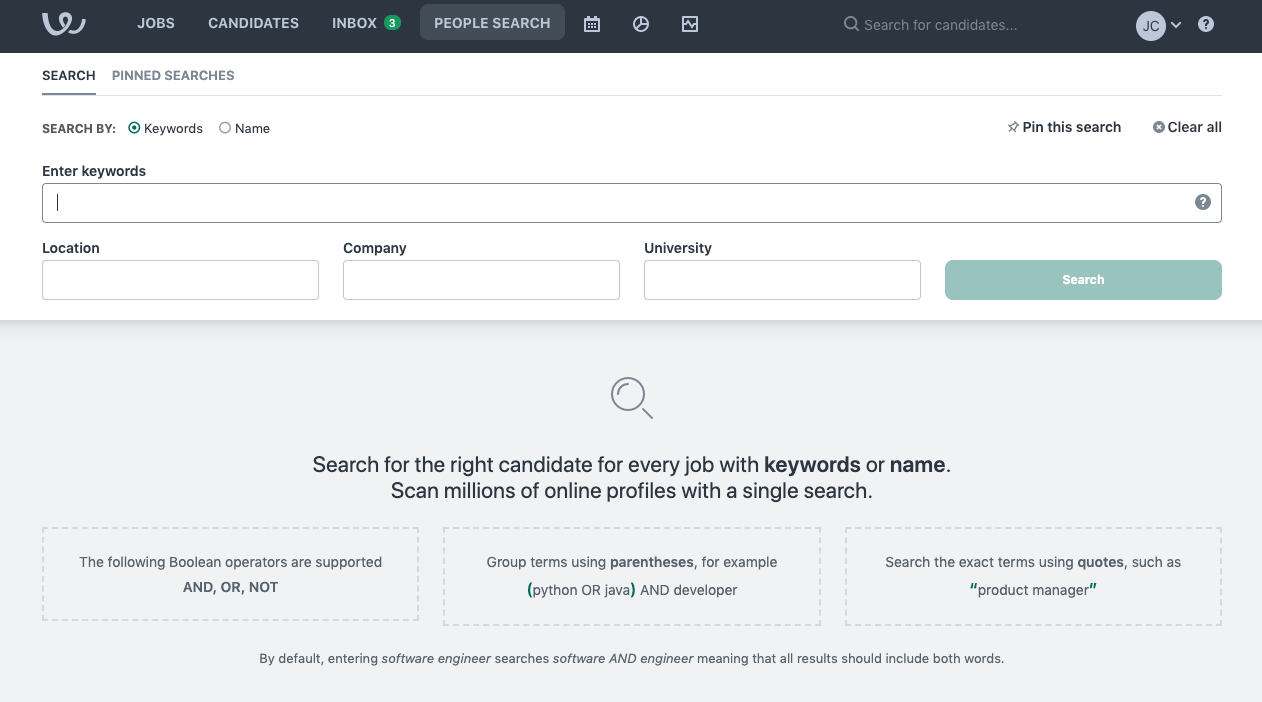Open the Candidates menu item

click(x=253, y=23)
